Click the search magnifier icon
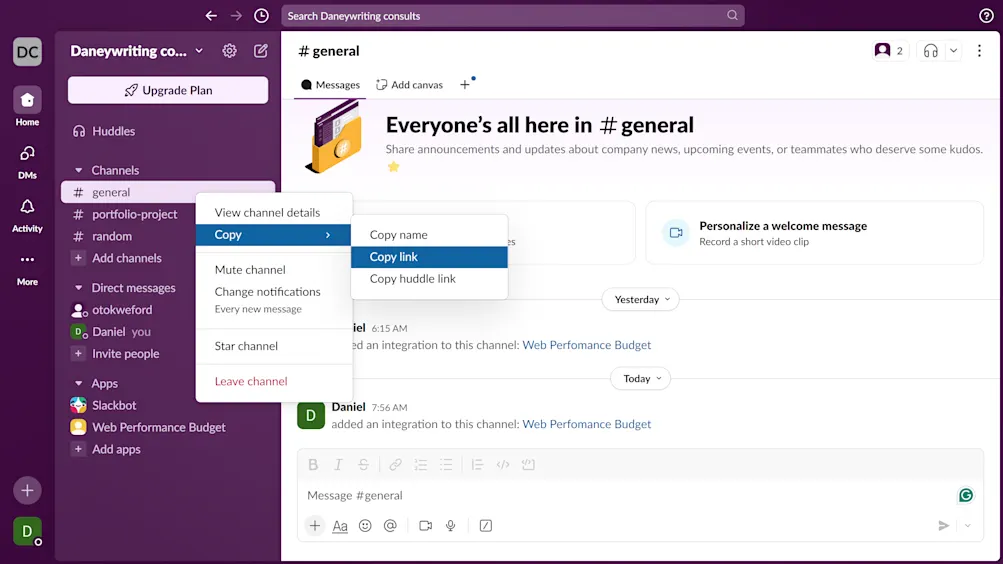This screenshot has height=564, width=1003. tap(732, 15)
